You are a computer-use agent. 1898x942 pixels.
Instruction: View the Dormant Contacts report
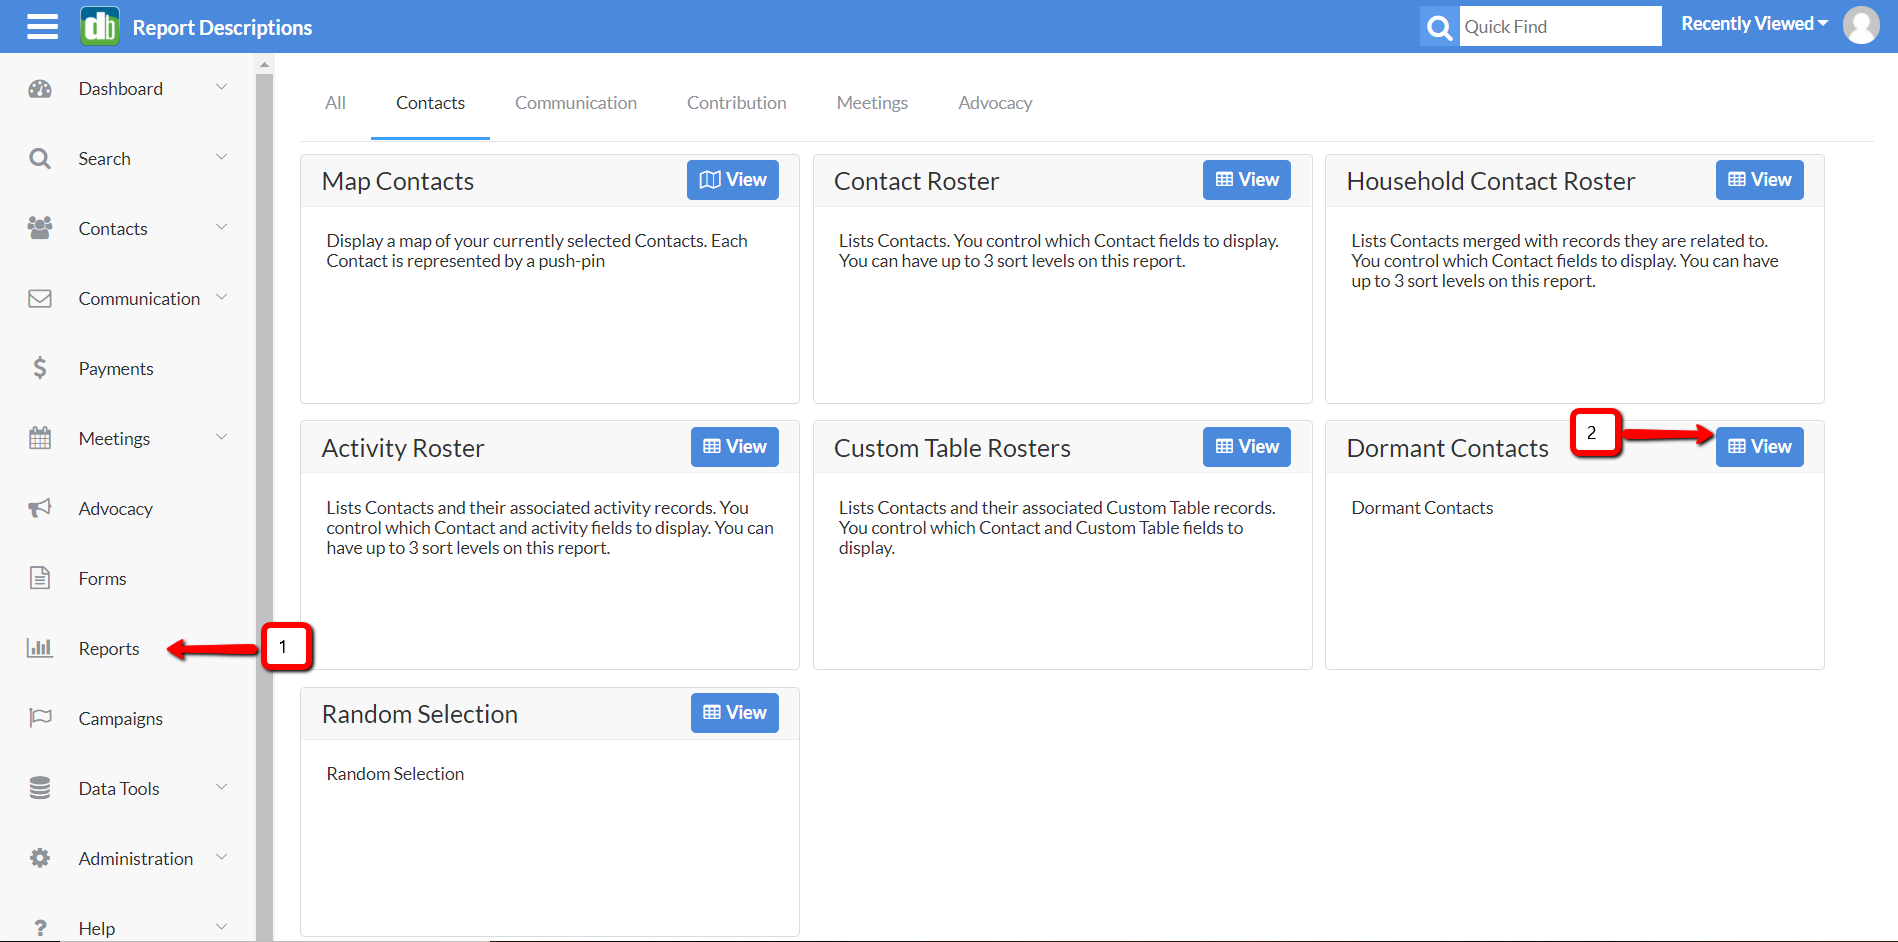point(1760,447)
